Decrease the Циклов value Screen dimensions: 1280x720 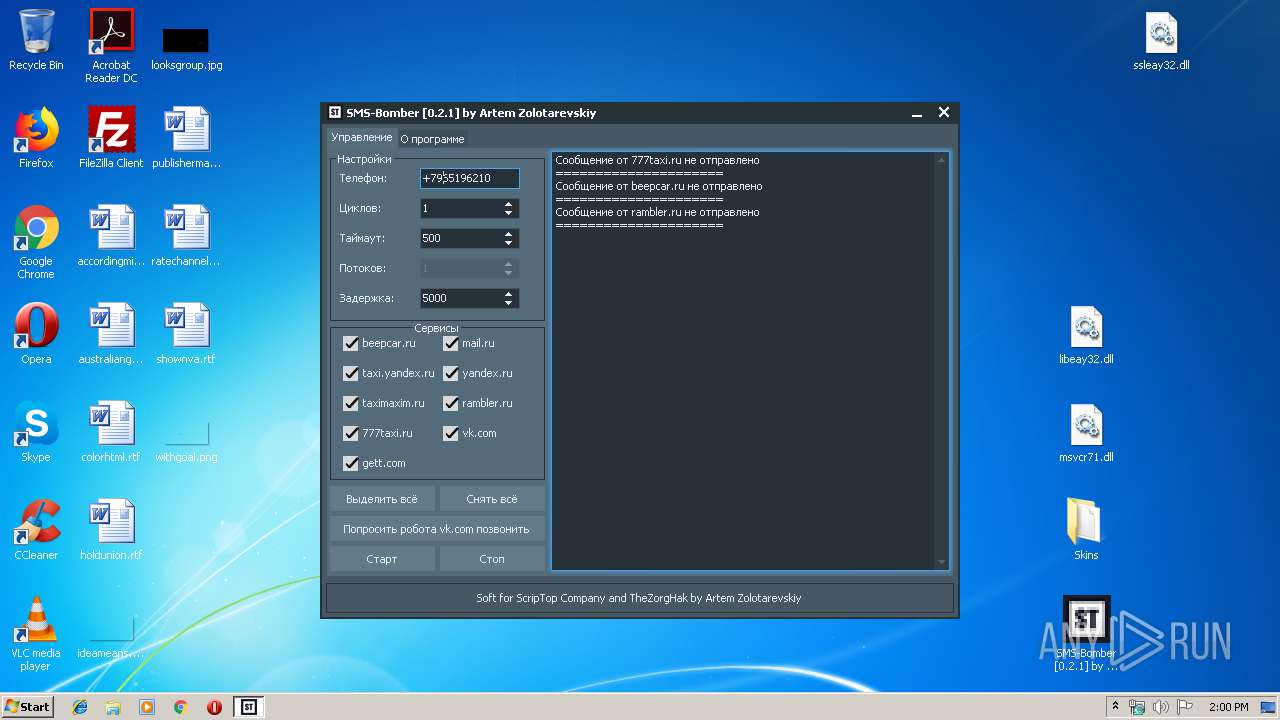[x=509, y=213]
